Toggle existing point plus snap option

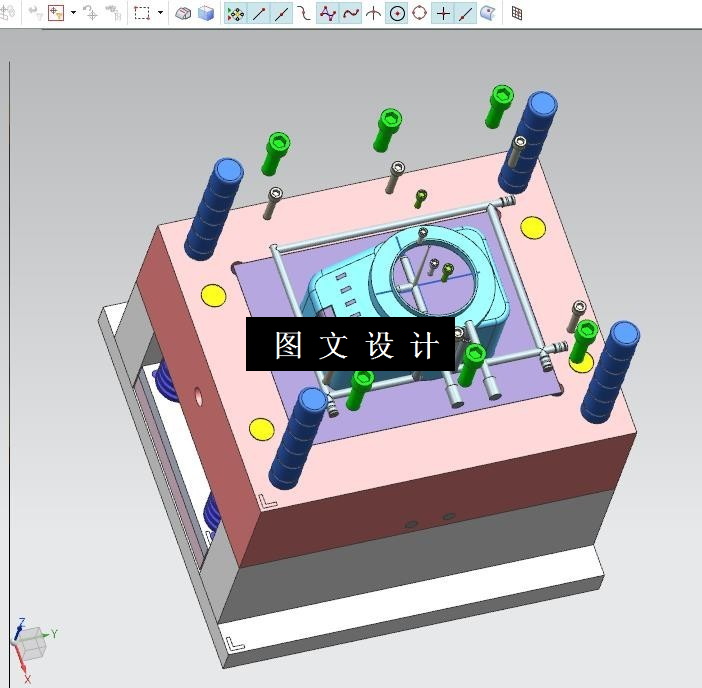point(443,13)
